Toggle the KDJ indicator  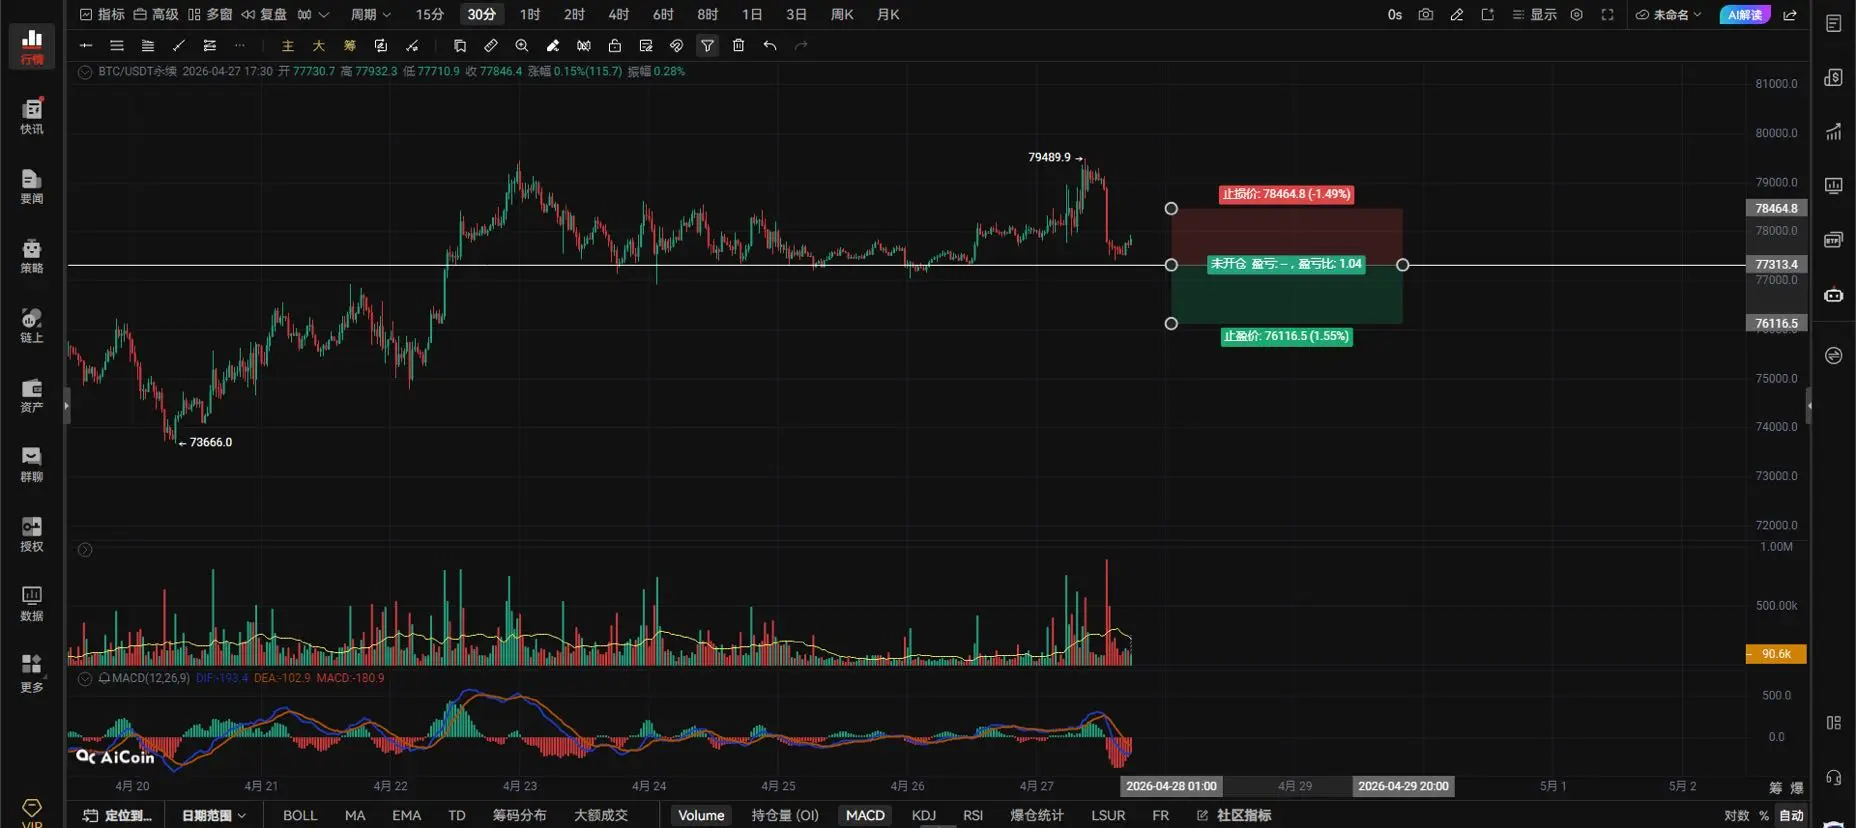(x=924, y=815)
